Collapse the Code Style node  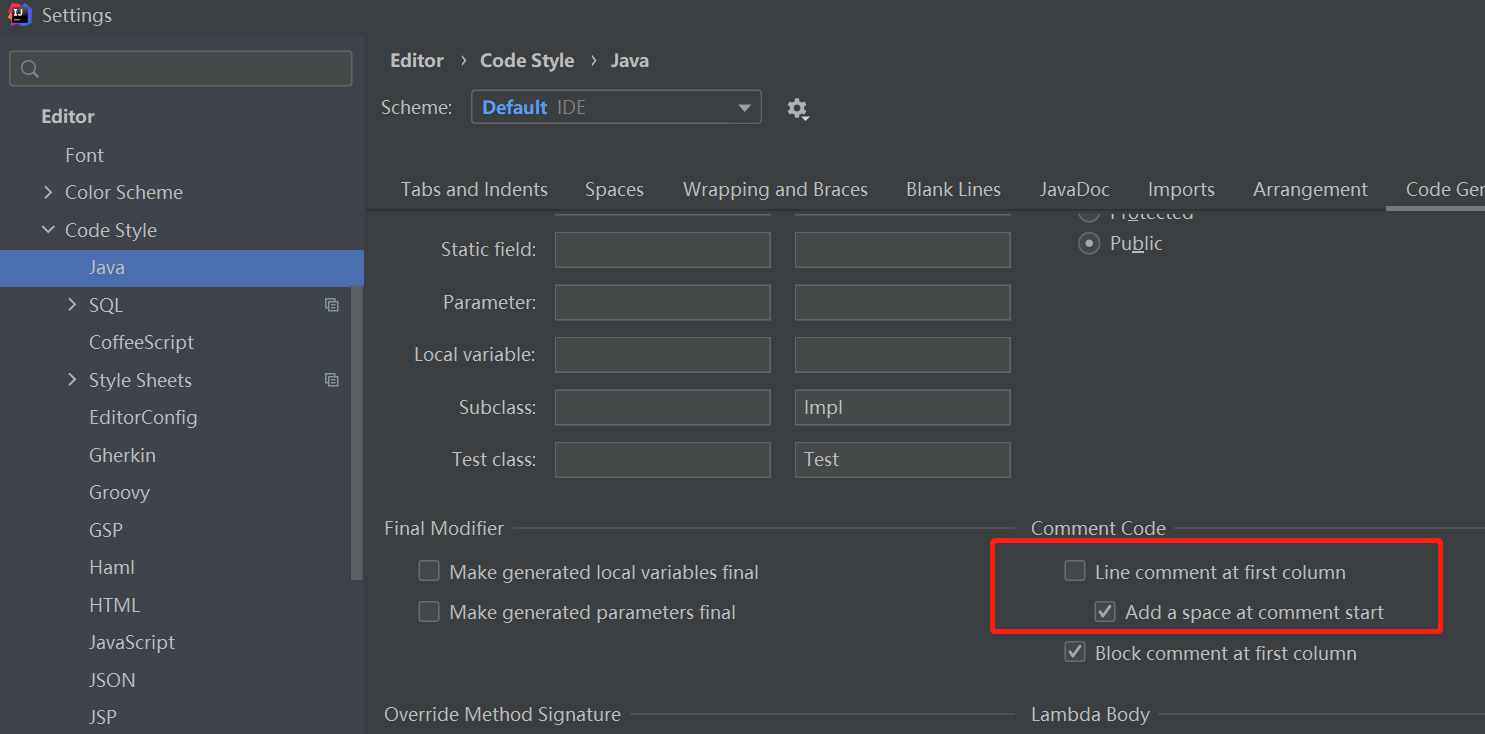pos(48,230)
